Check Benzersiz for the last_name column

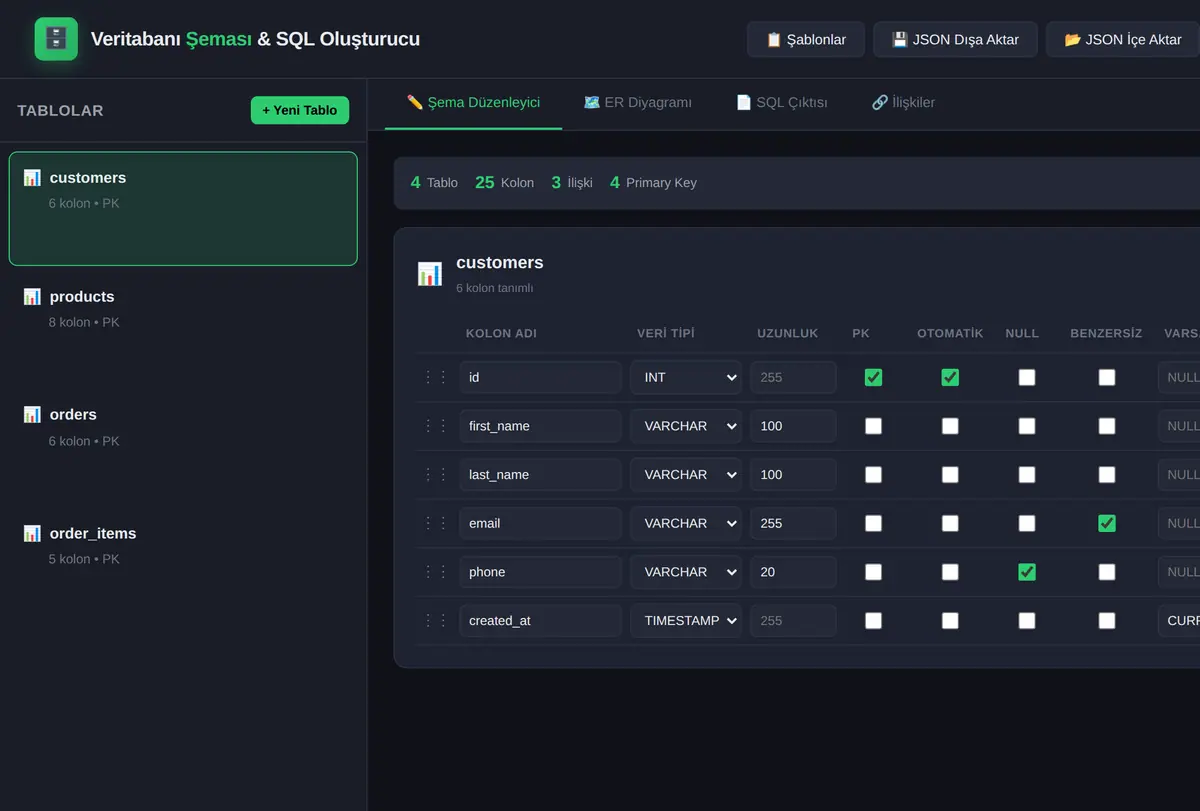tap(1107, 475)
